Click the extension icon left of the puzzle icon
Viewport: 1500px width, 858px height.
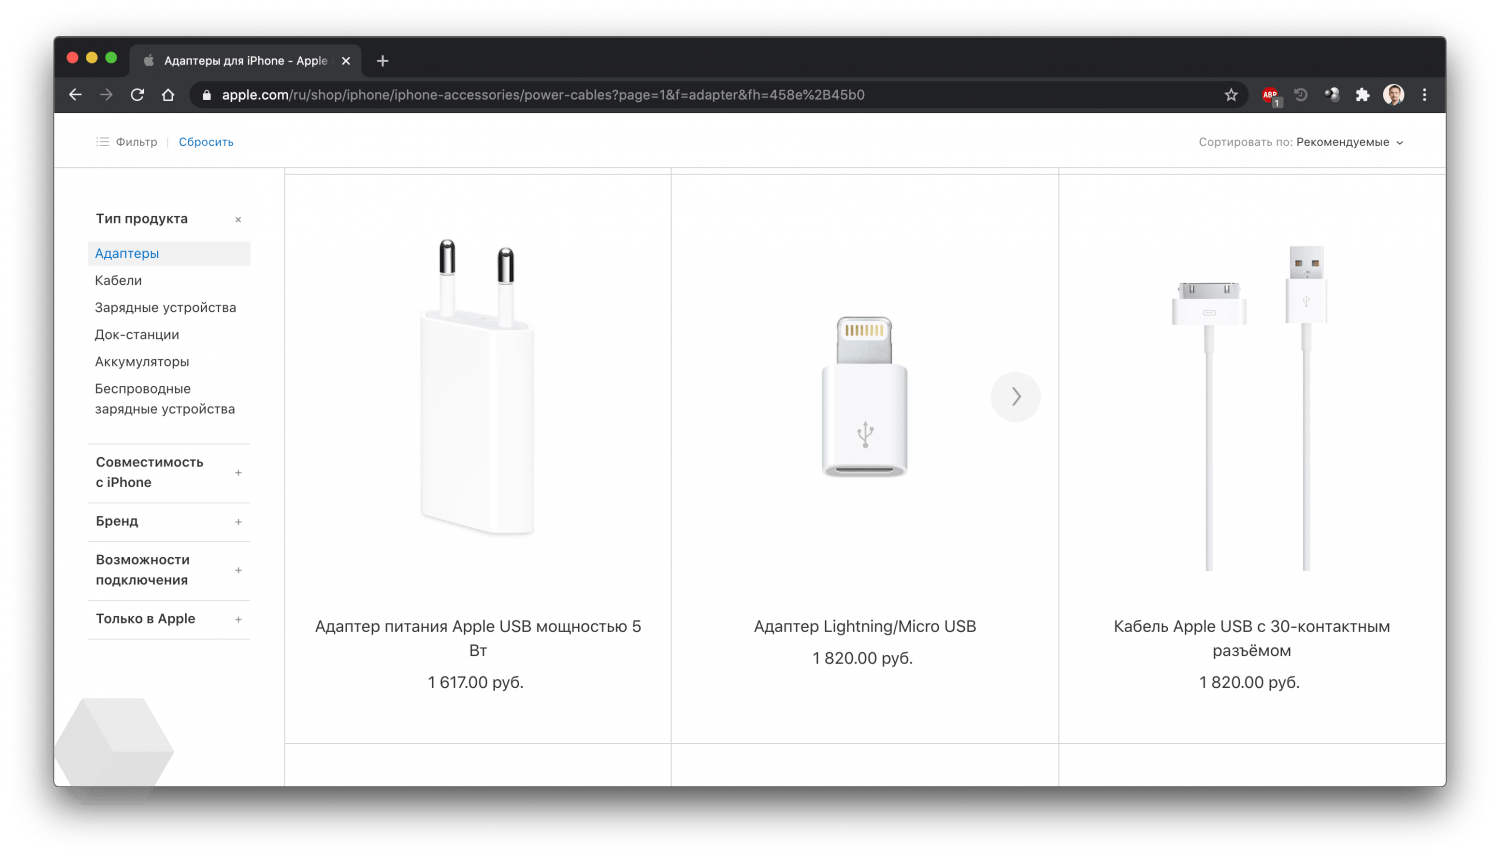pyautogui.click(x=1332, y=95)
